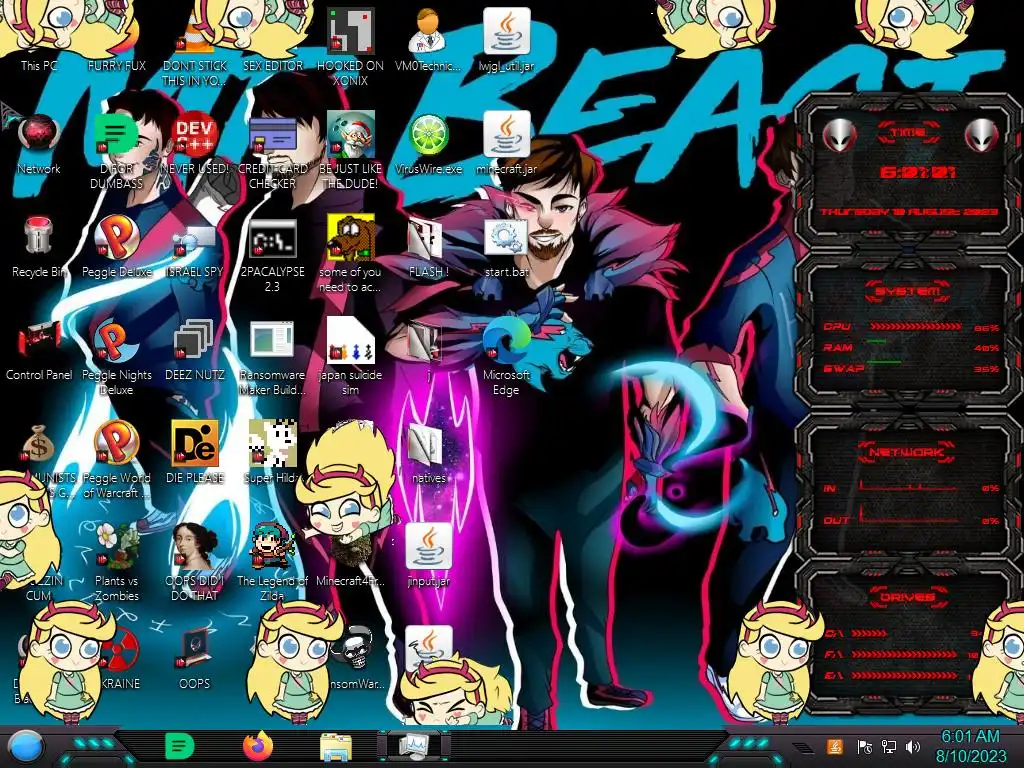
Task: Select the VirusWire.exe lime icon
Action: pyautogui.click(x=428, y=144)
